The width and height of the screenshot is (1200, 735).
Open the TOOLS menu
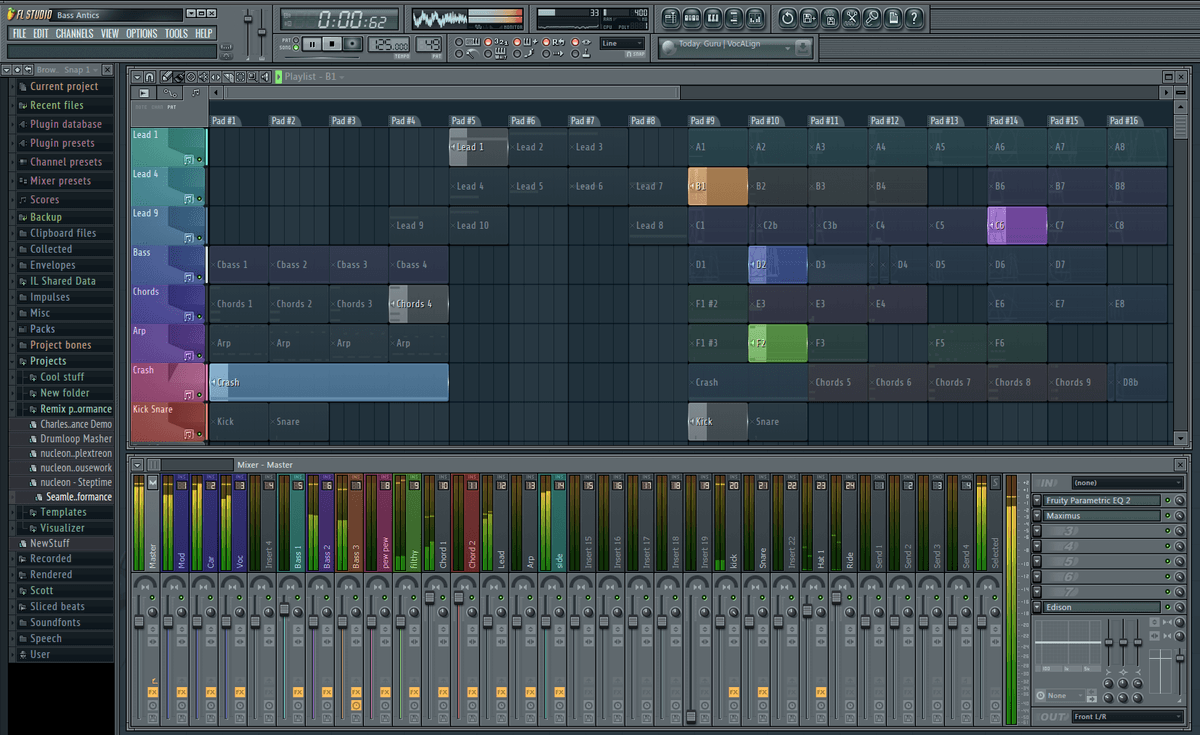click(x=177, y=32)
